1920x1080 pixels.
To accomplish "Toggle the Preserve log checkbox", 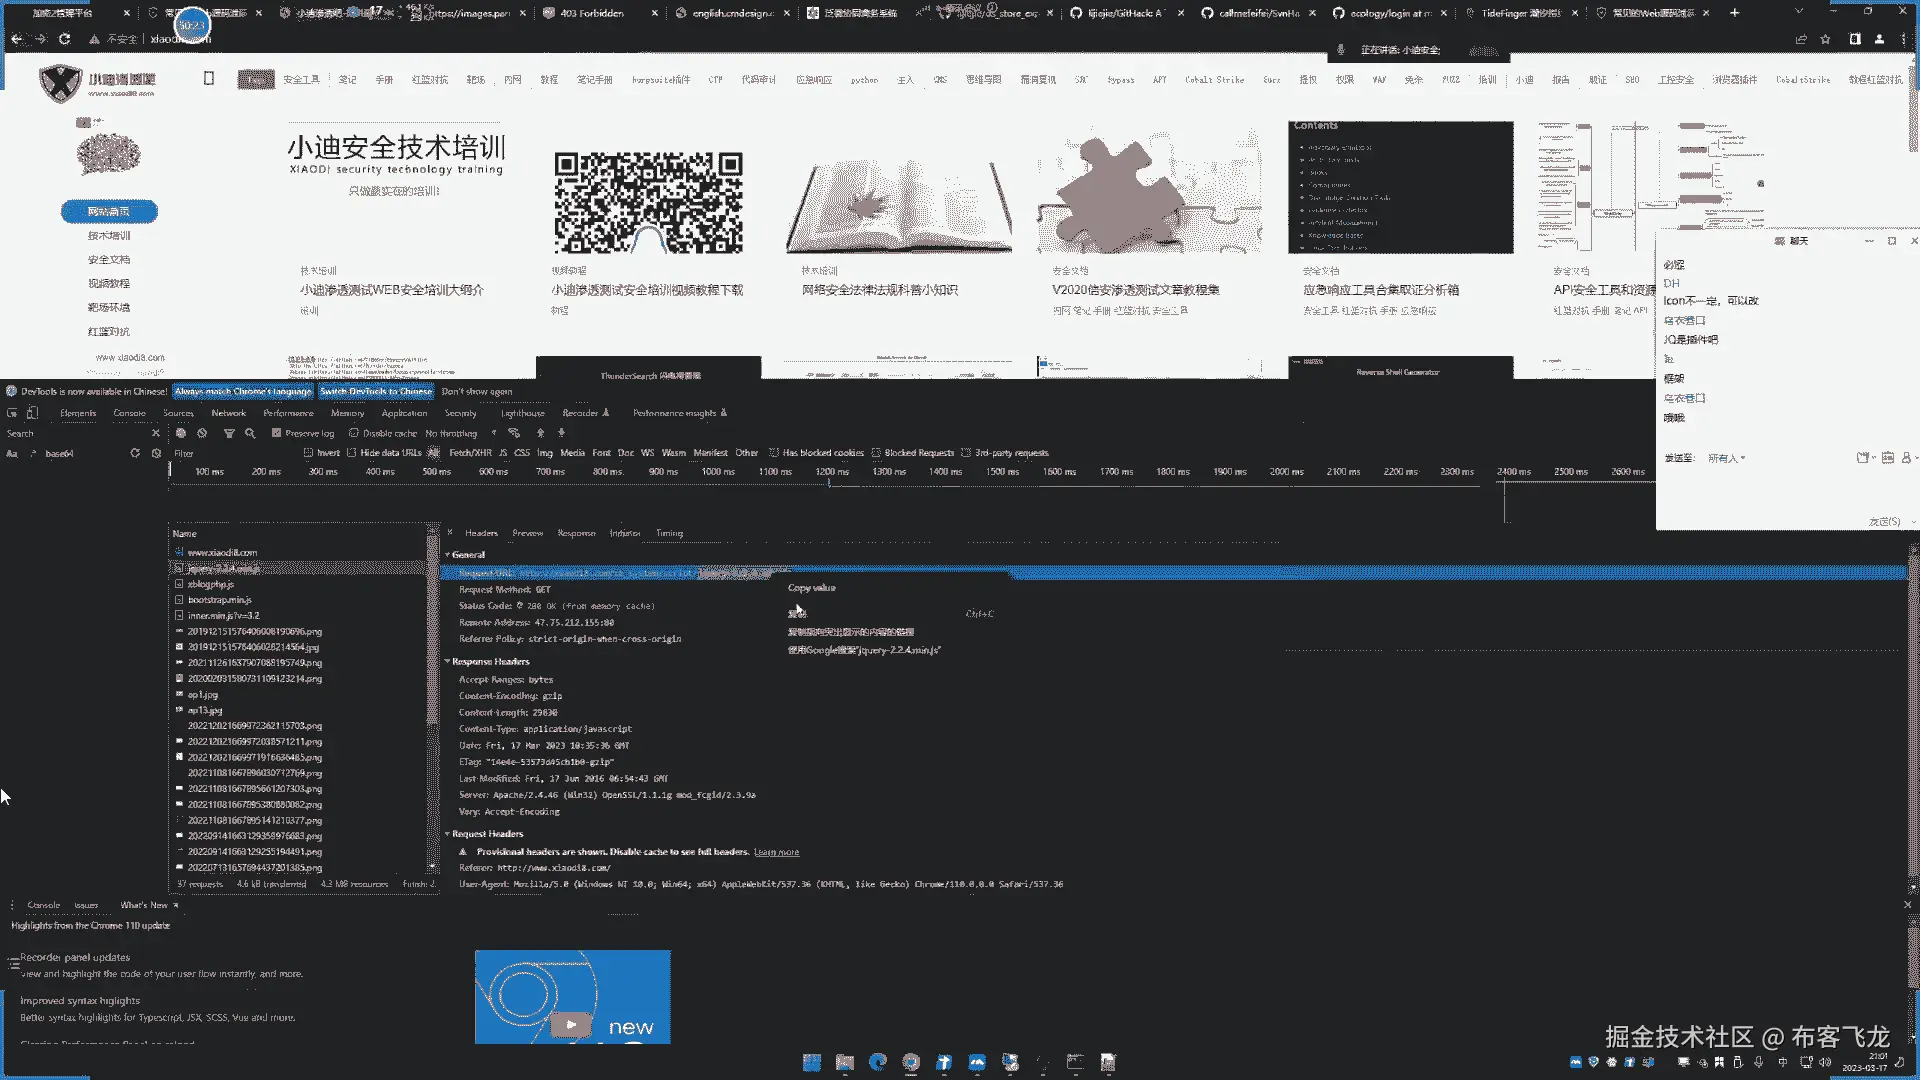I will (277, 433).
